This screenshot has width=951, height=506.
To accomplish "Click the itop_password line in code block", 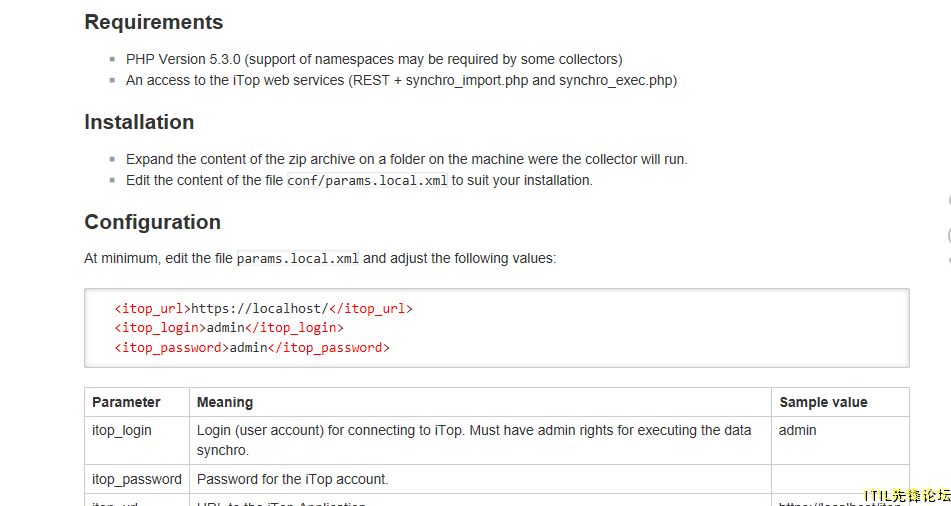I will 252,348.
